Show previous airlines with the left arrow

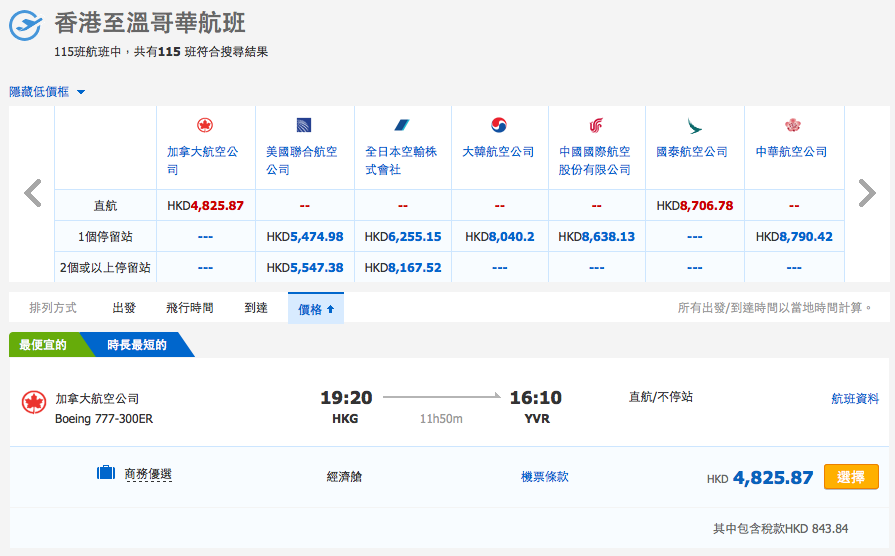tap(33, 193)
